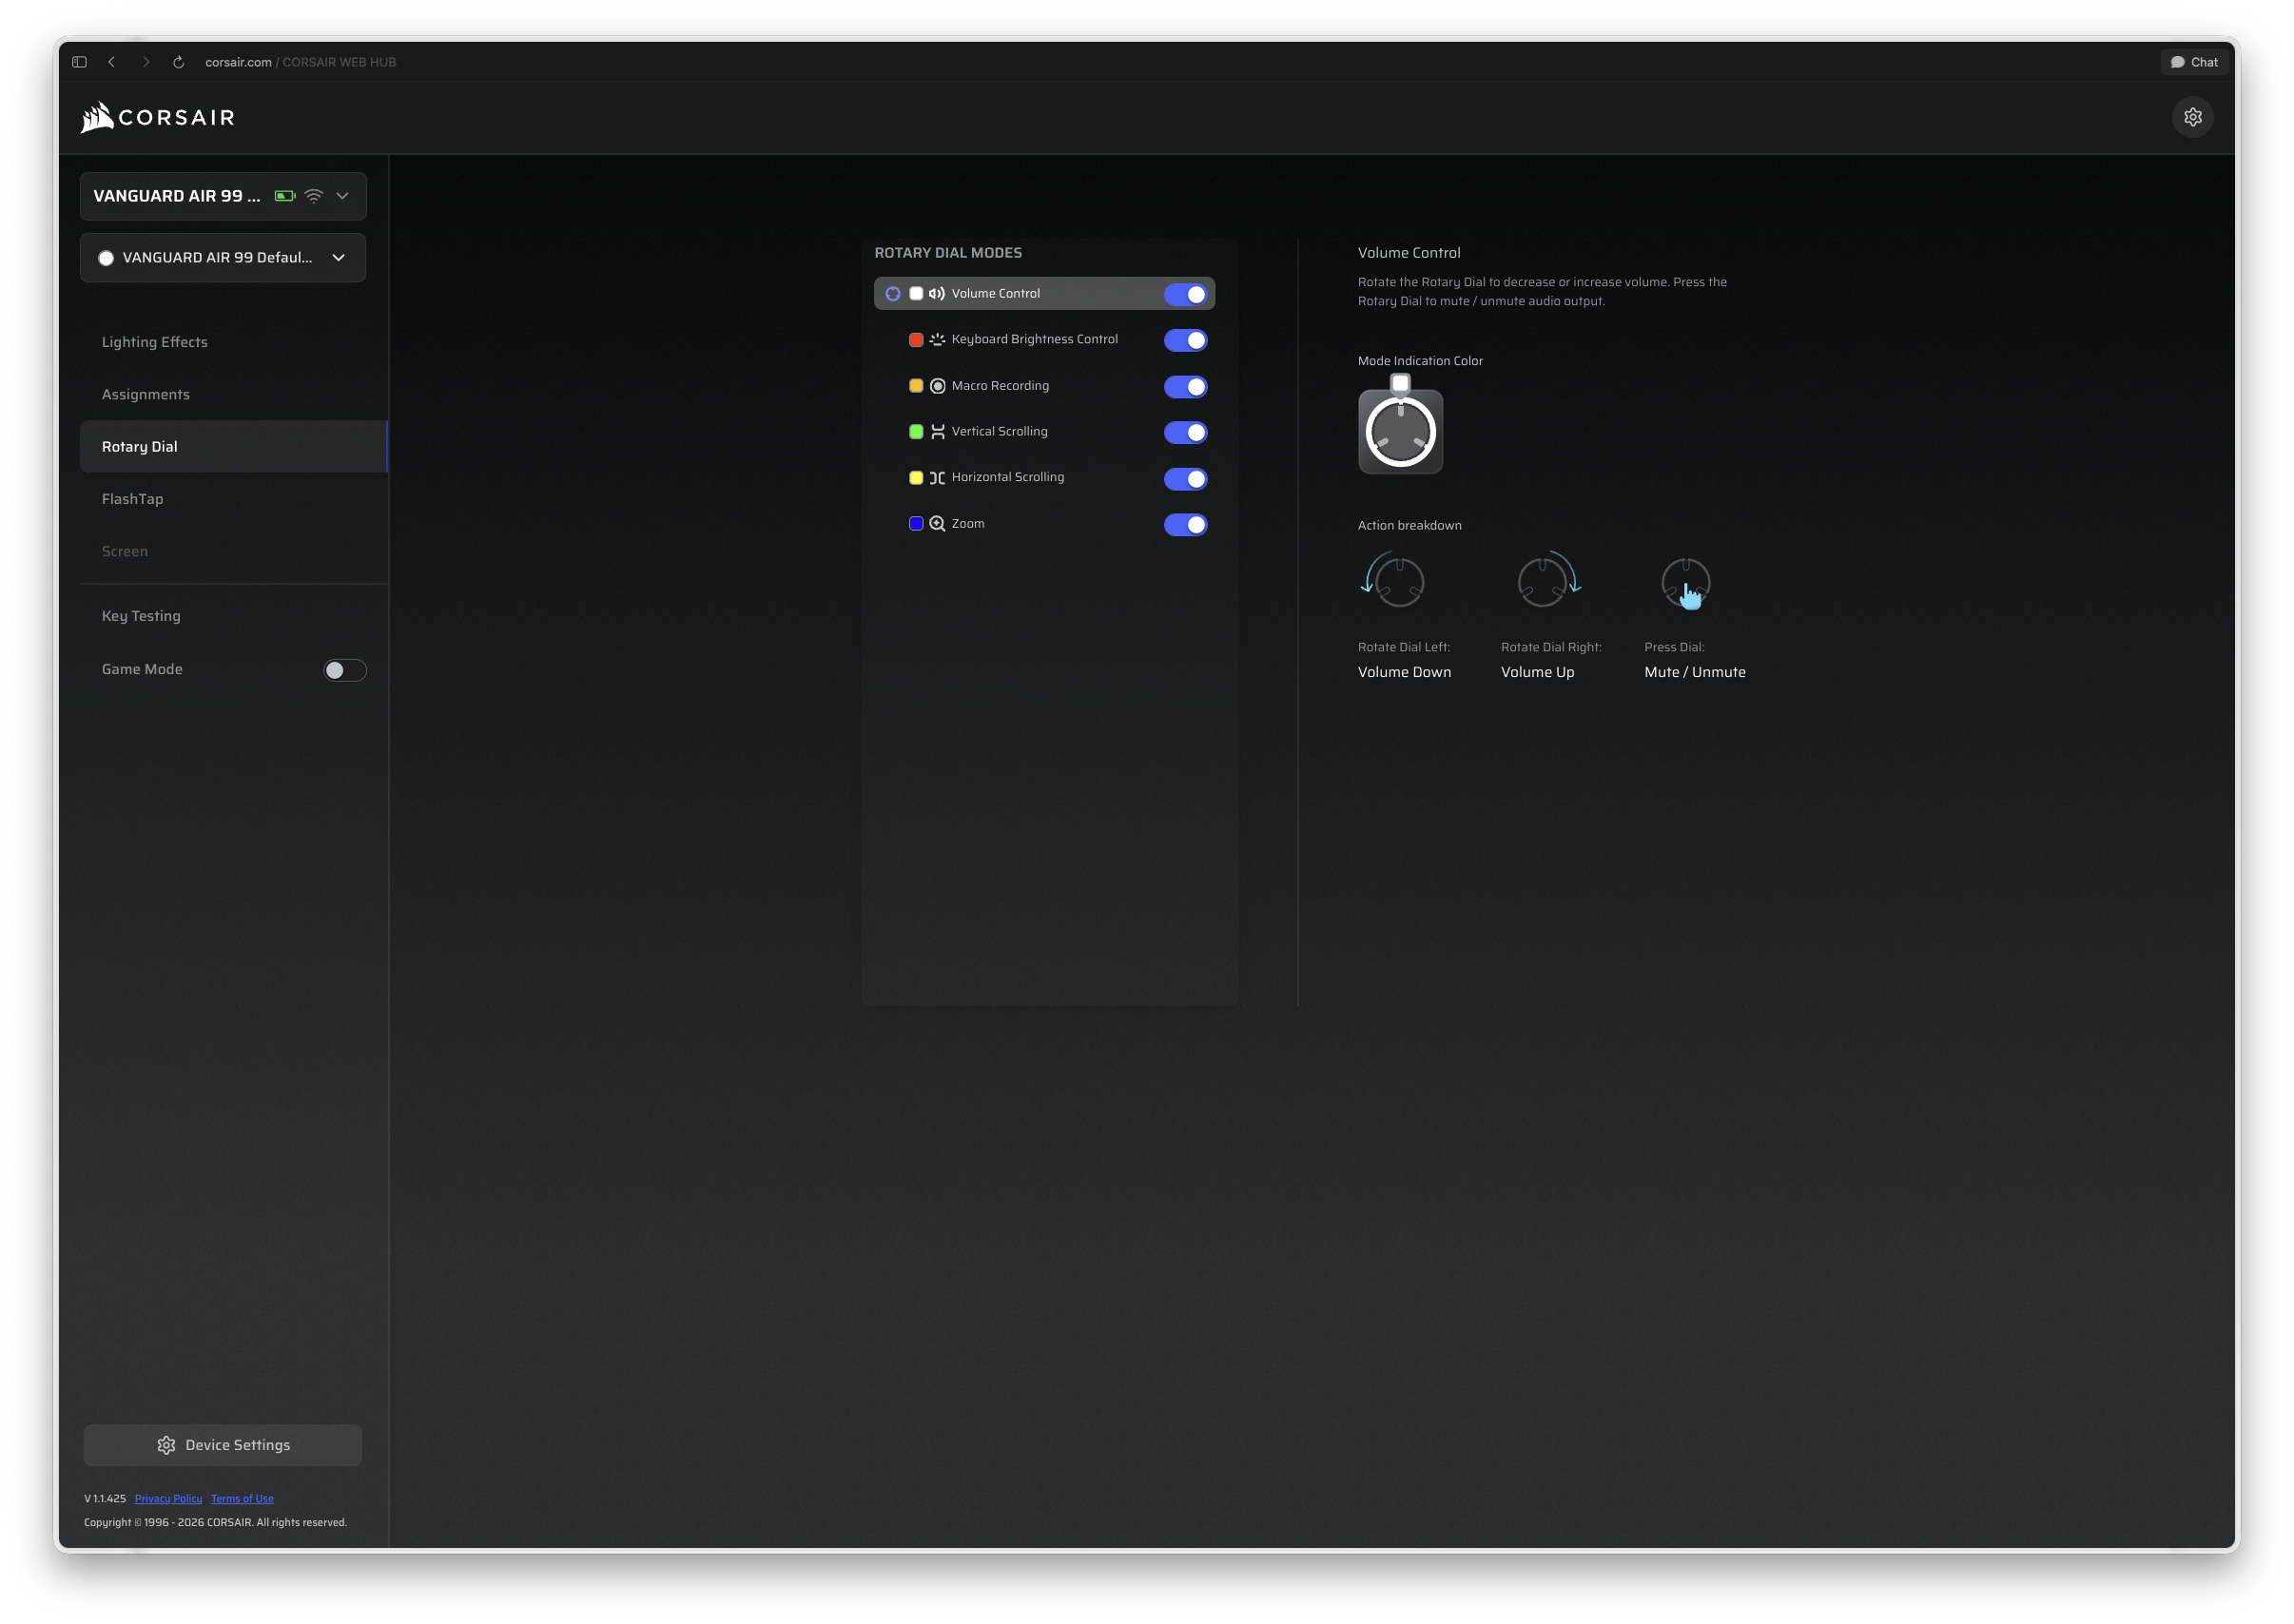2294x1624 pixels.
Task: Click the green Vertical Scrolling color swatch
Action: [915, 432]
